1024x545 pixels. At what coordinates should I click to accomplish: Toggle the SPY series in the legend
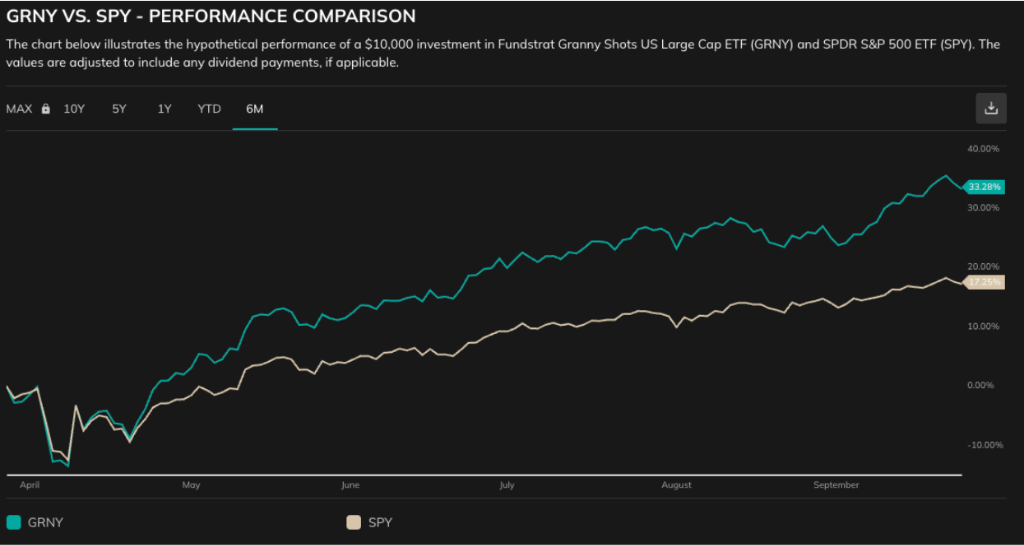tap(370, 522)
